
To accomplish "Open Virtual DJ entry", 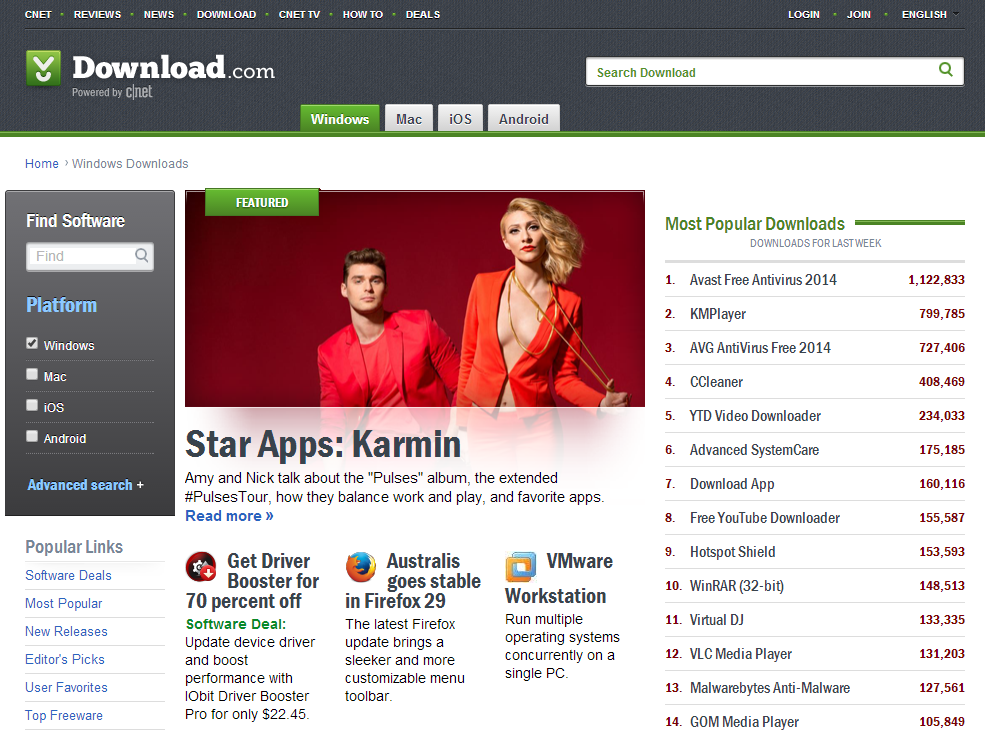I will coord(717,620).
